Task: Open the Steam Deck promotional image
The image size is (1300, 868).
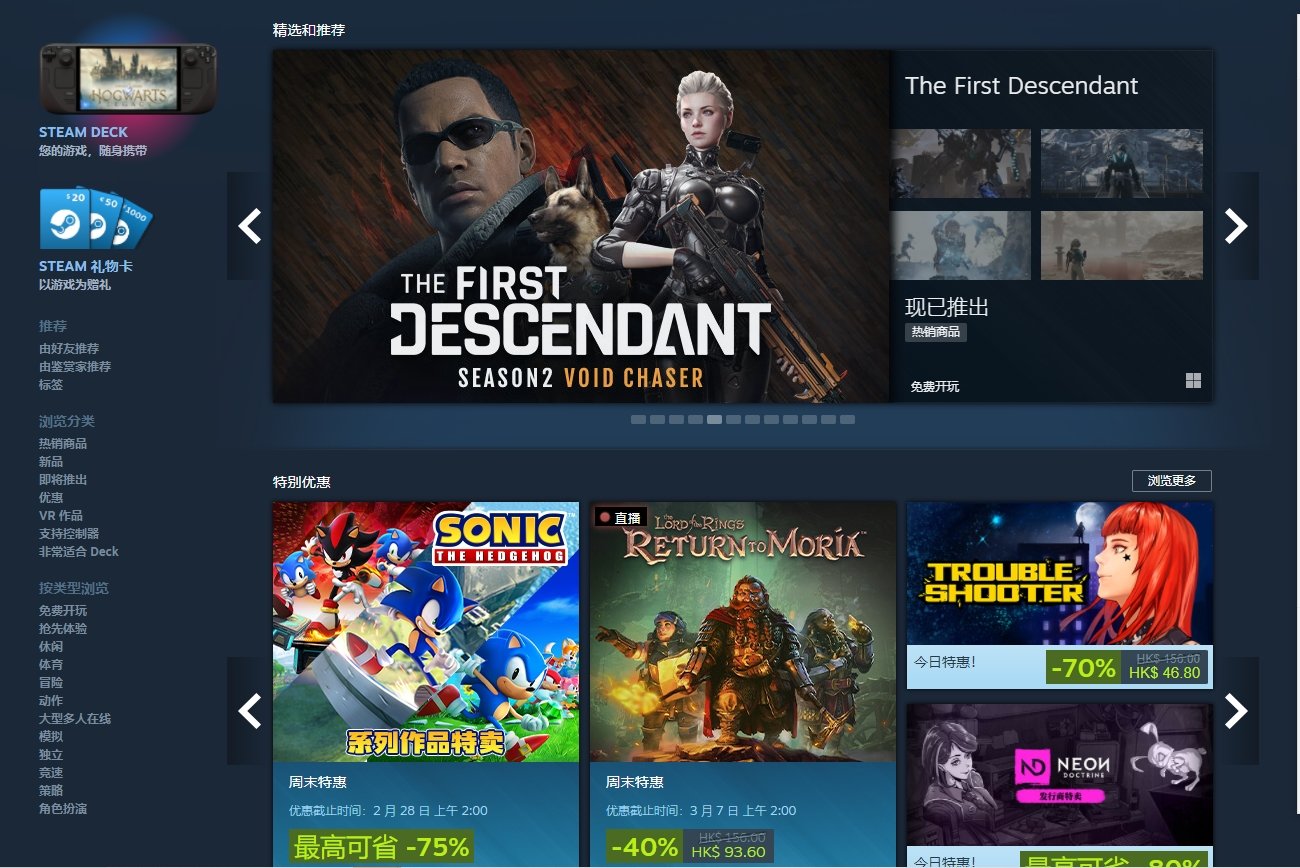Action: coord(128,79)
